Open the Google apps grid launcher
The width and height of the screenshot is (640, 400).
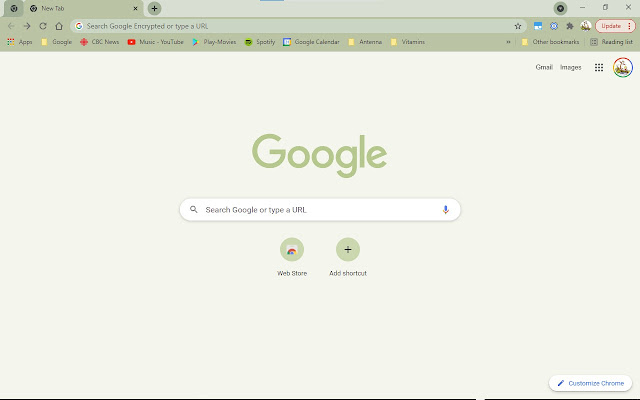(x=599, y=67)
